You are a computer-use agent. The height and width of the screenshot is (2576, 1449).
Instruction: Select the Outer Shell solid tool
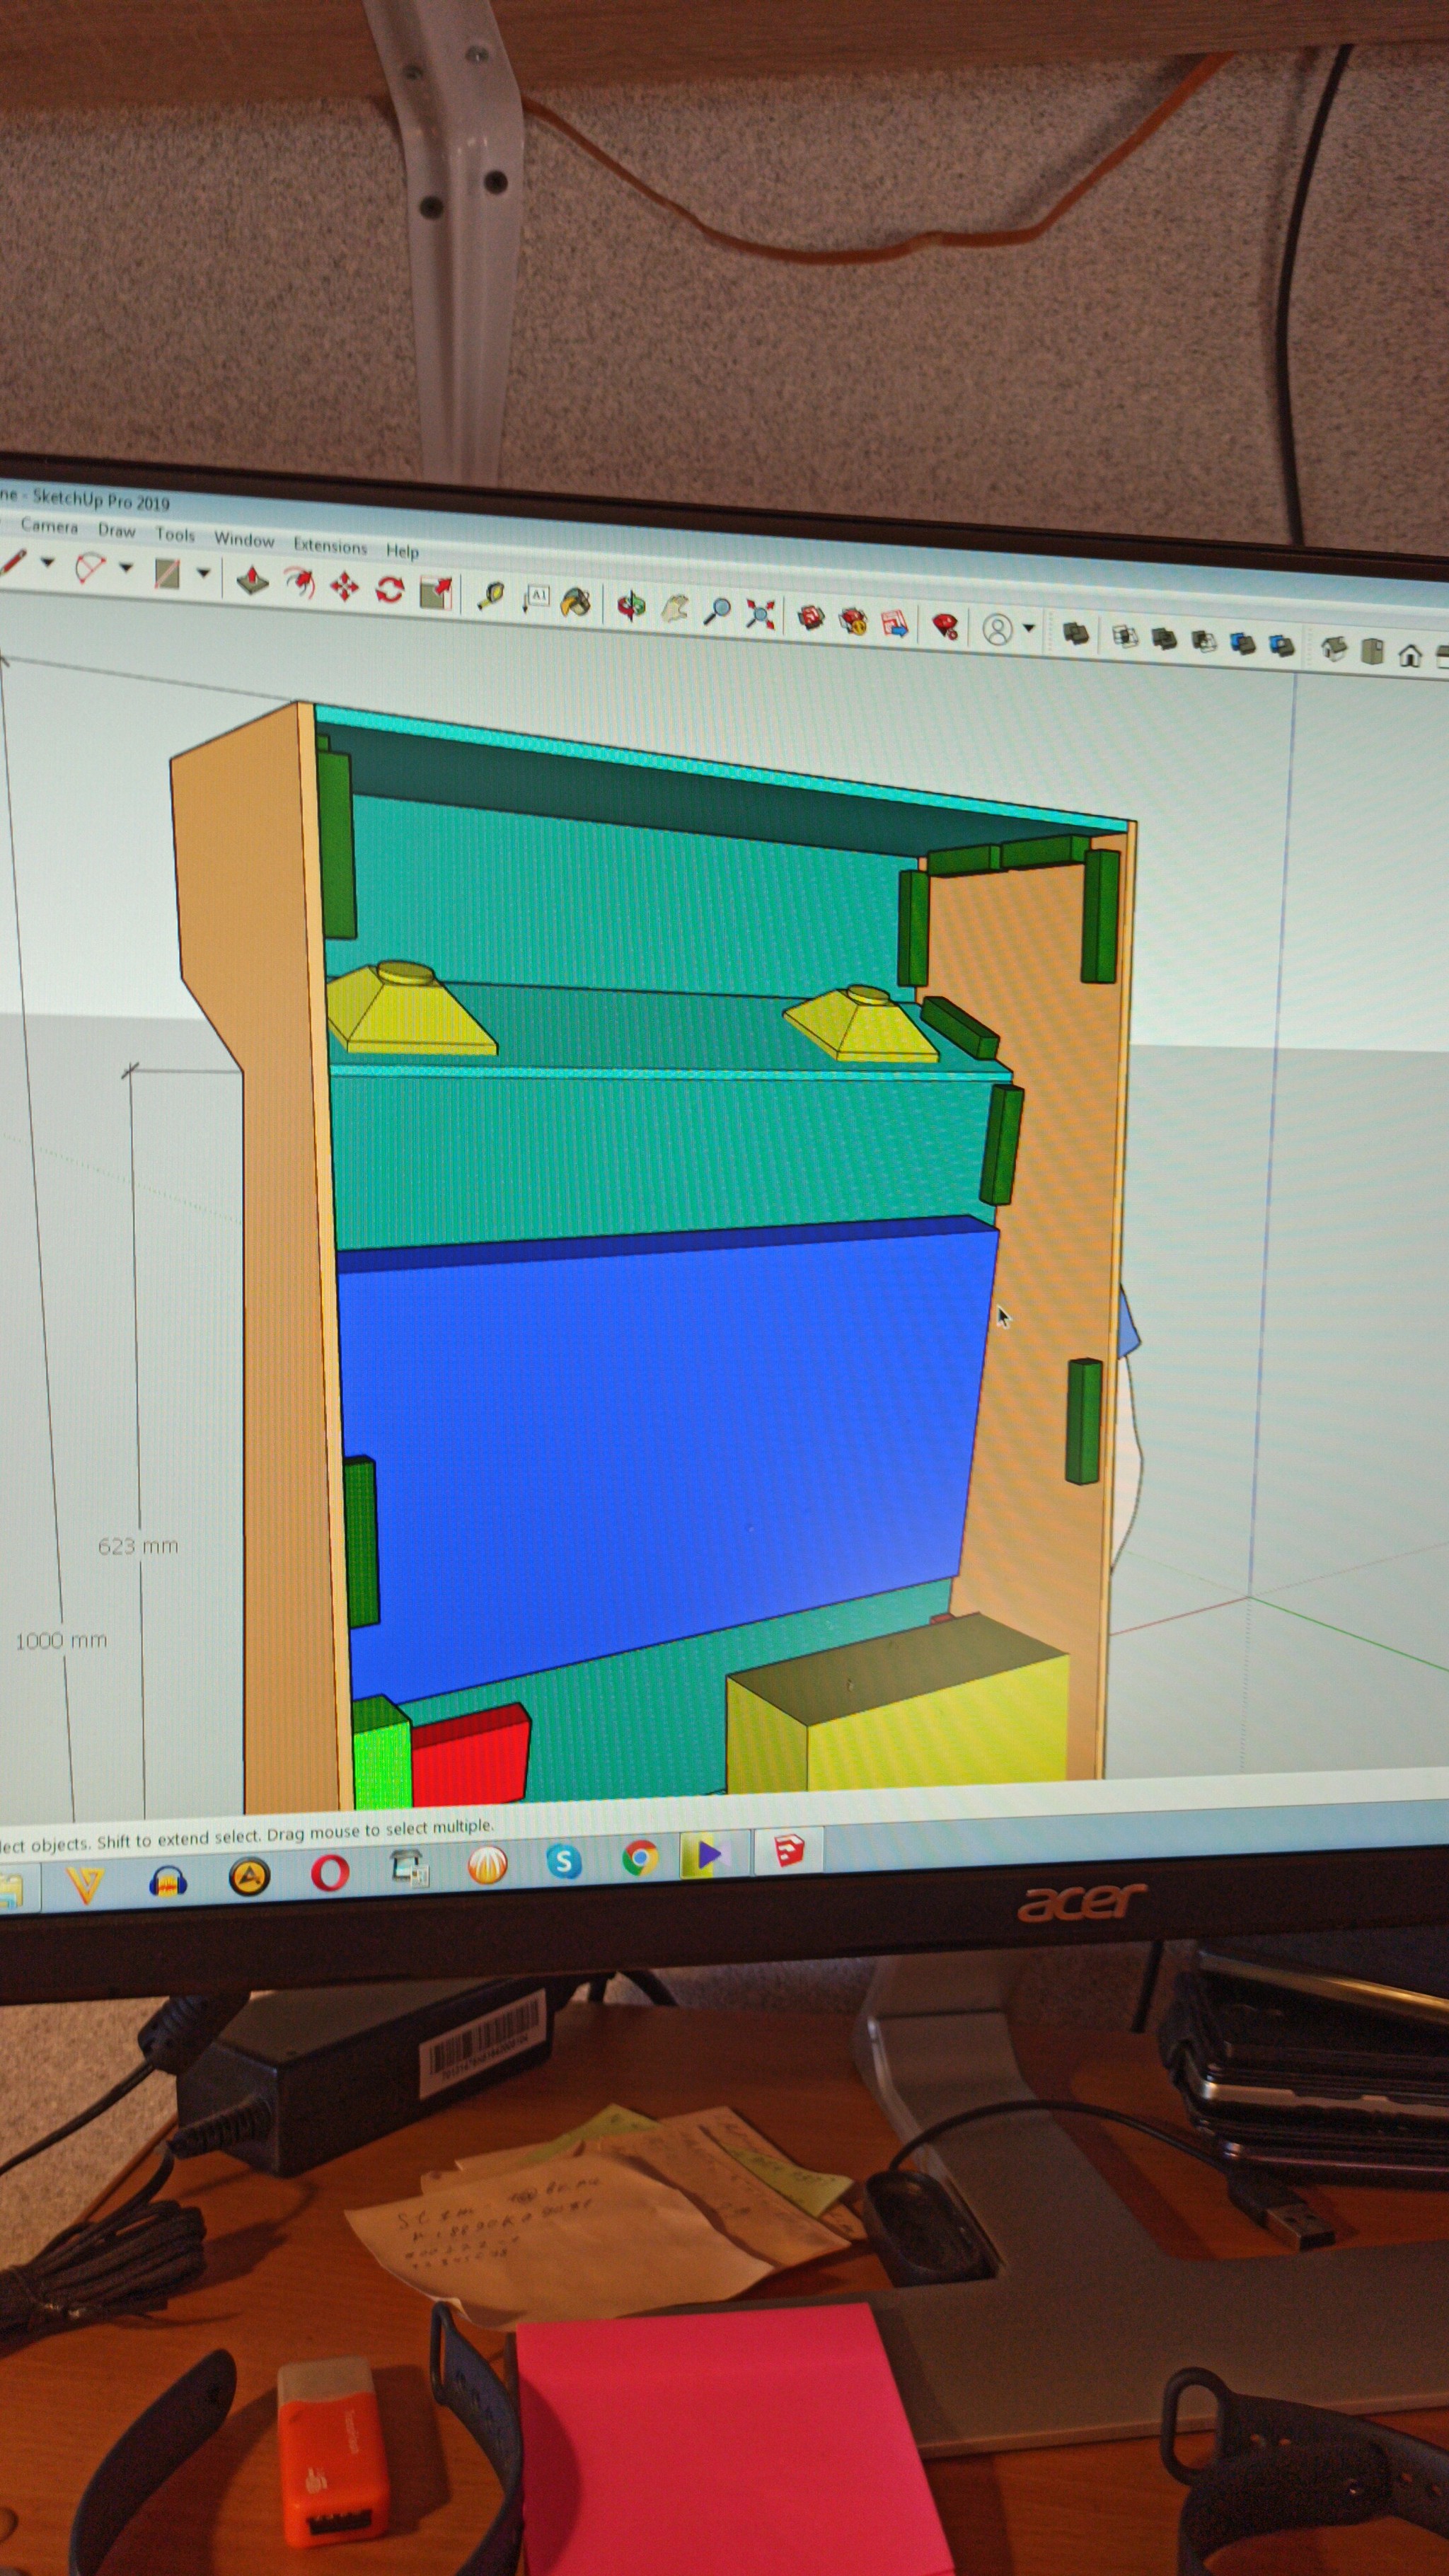tap(1075, 634)
